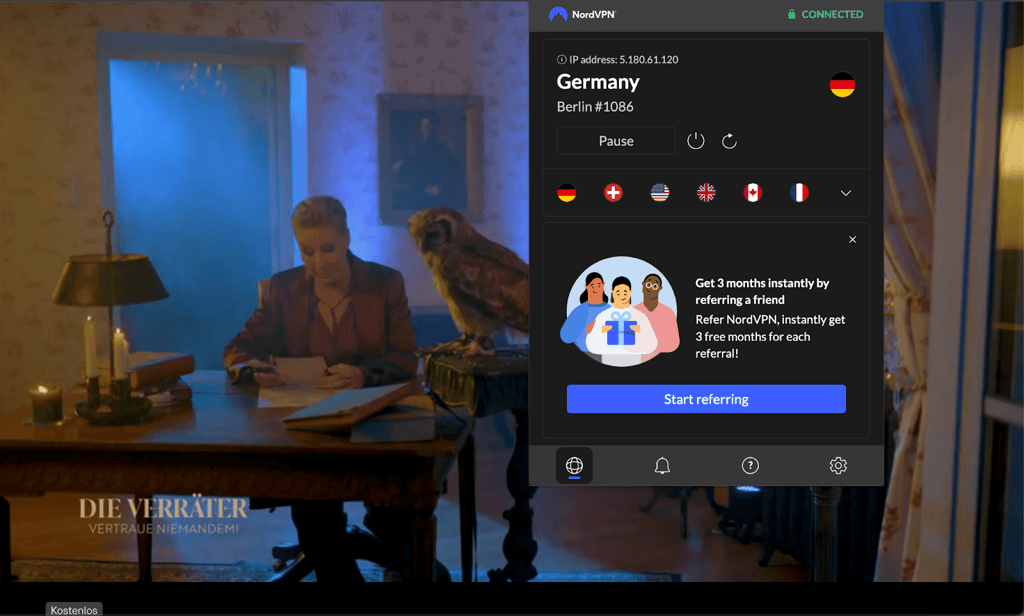
Task: Click the referral friends gift illustration
Action: click(x=620, y=311)
